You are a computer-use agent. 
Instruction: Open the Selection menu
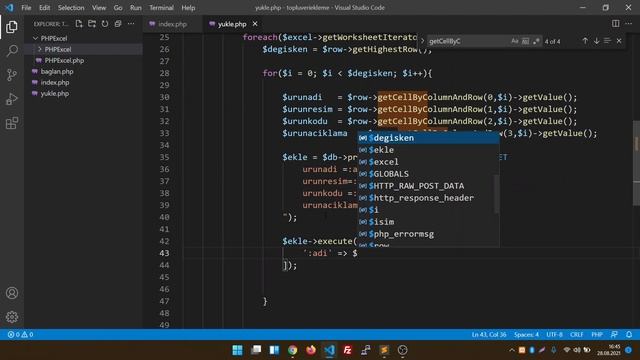click(x=71, y=8)
